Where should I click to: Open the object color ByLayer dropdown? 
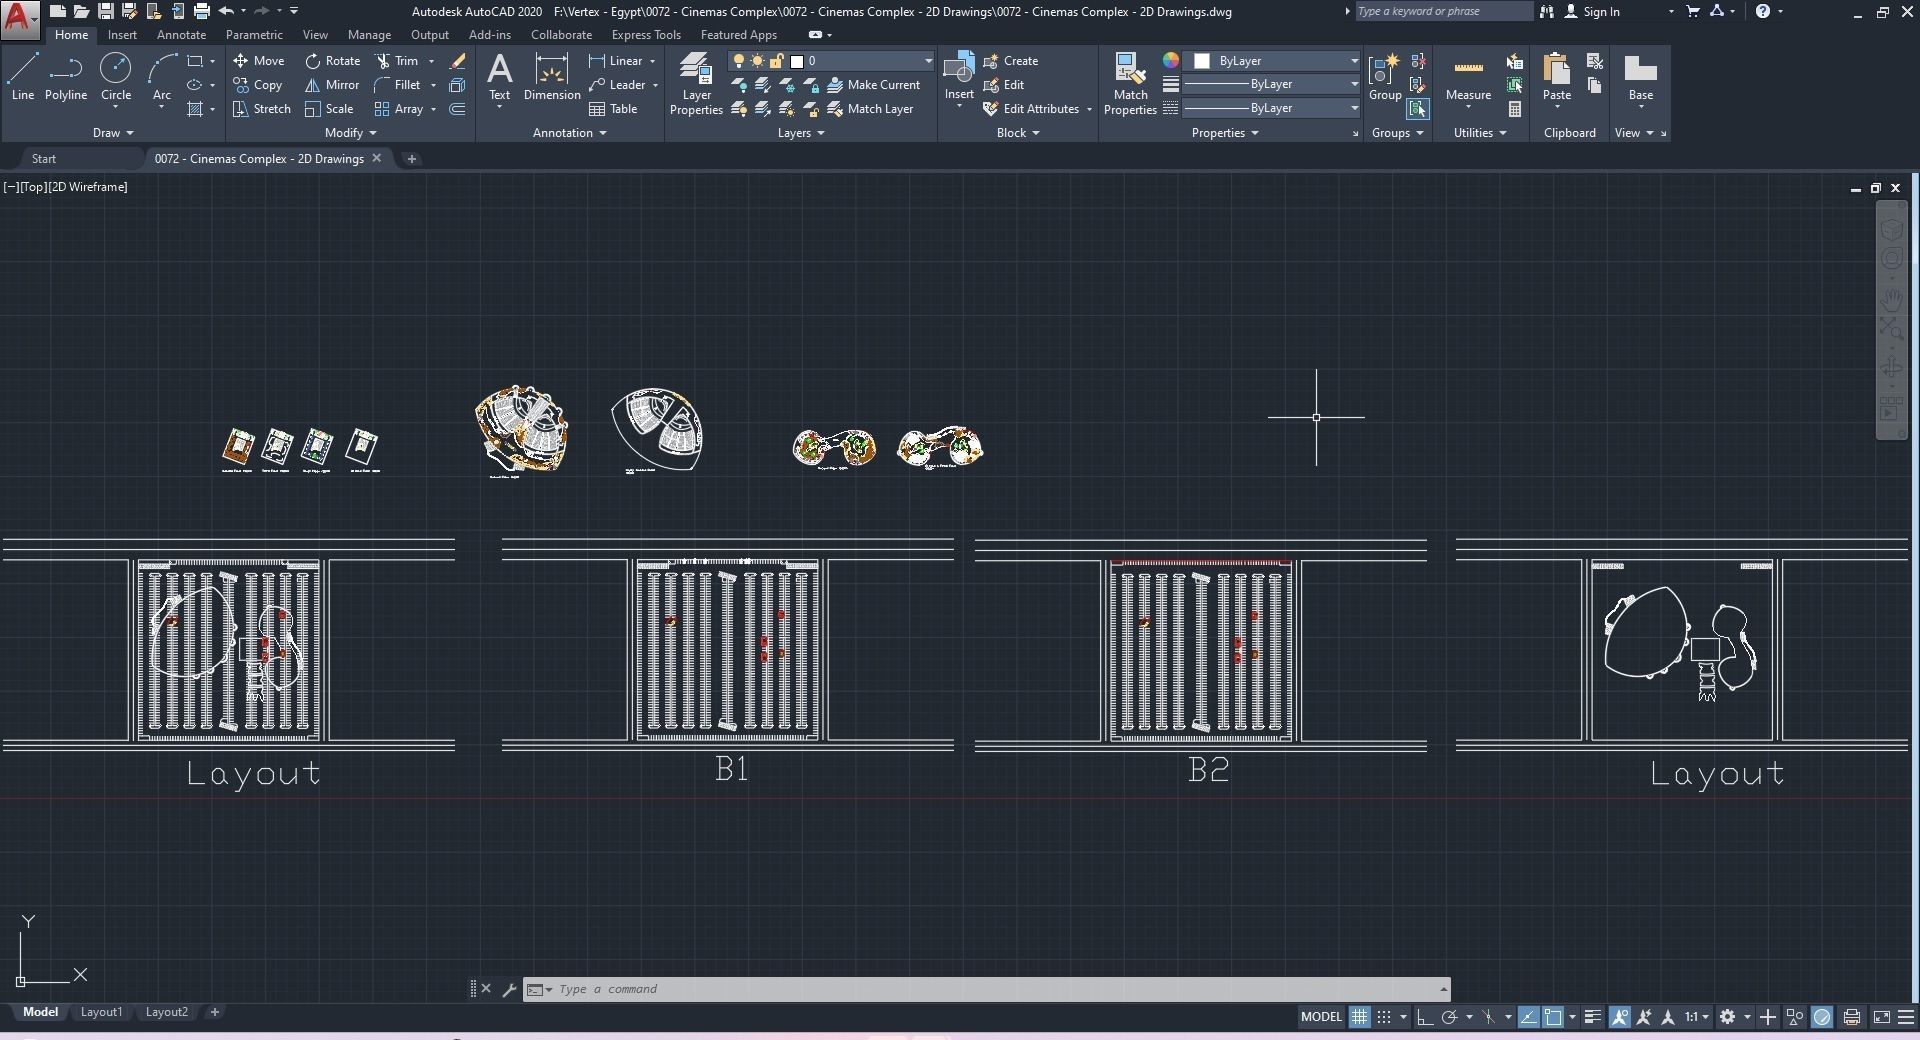pyautogui.click(x=1272, y=61)
